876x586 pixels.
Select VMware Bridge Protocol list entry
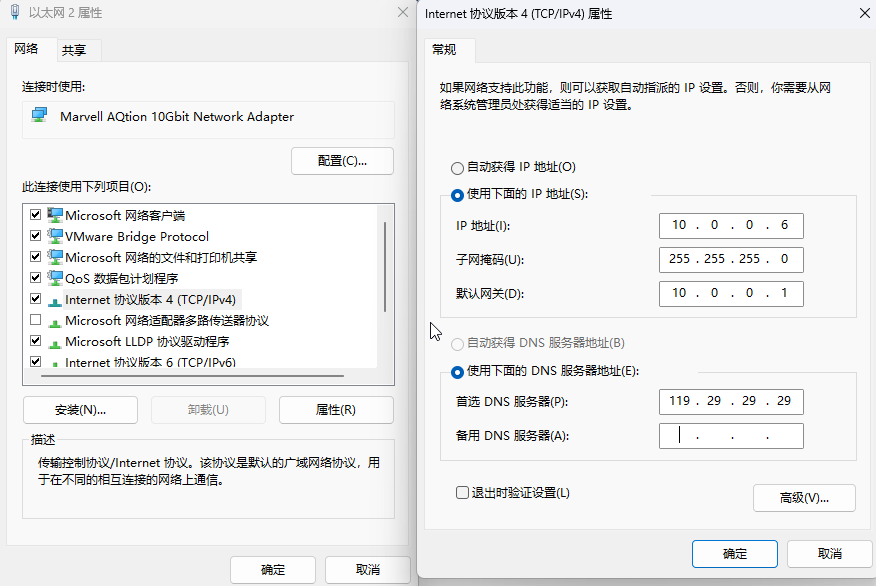point(137,236)
